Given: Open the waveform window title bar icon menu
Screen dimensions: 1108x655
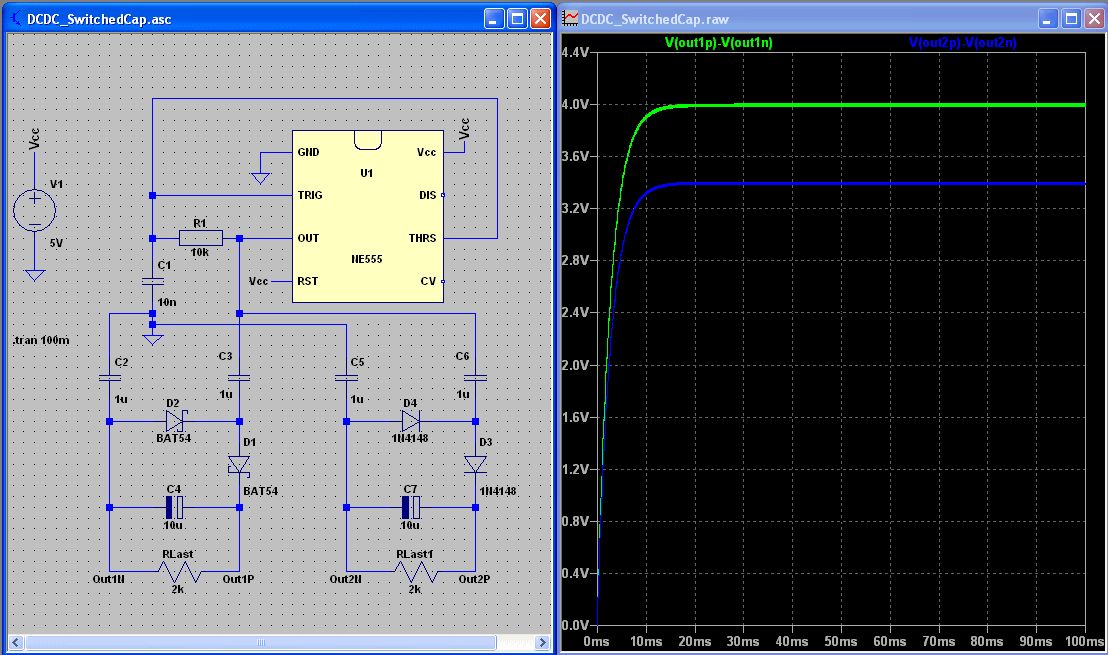Looking at the screenshot, I should click(x=571, y=18).
